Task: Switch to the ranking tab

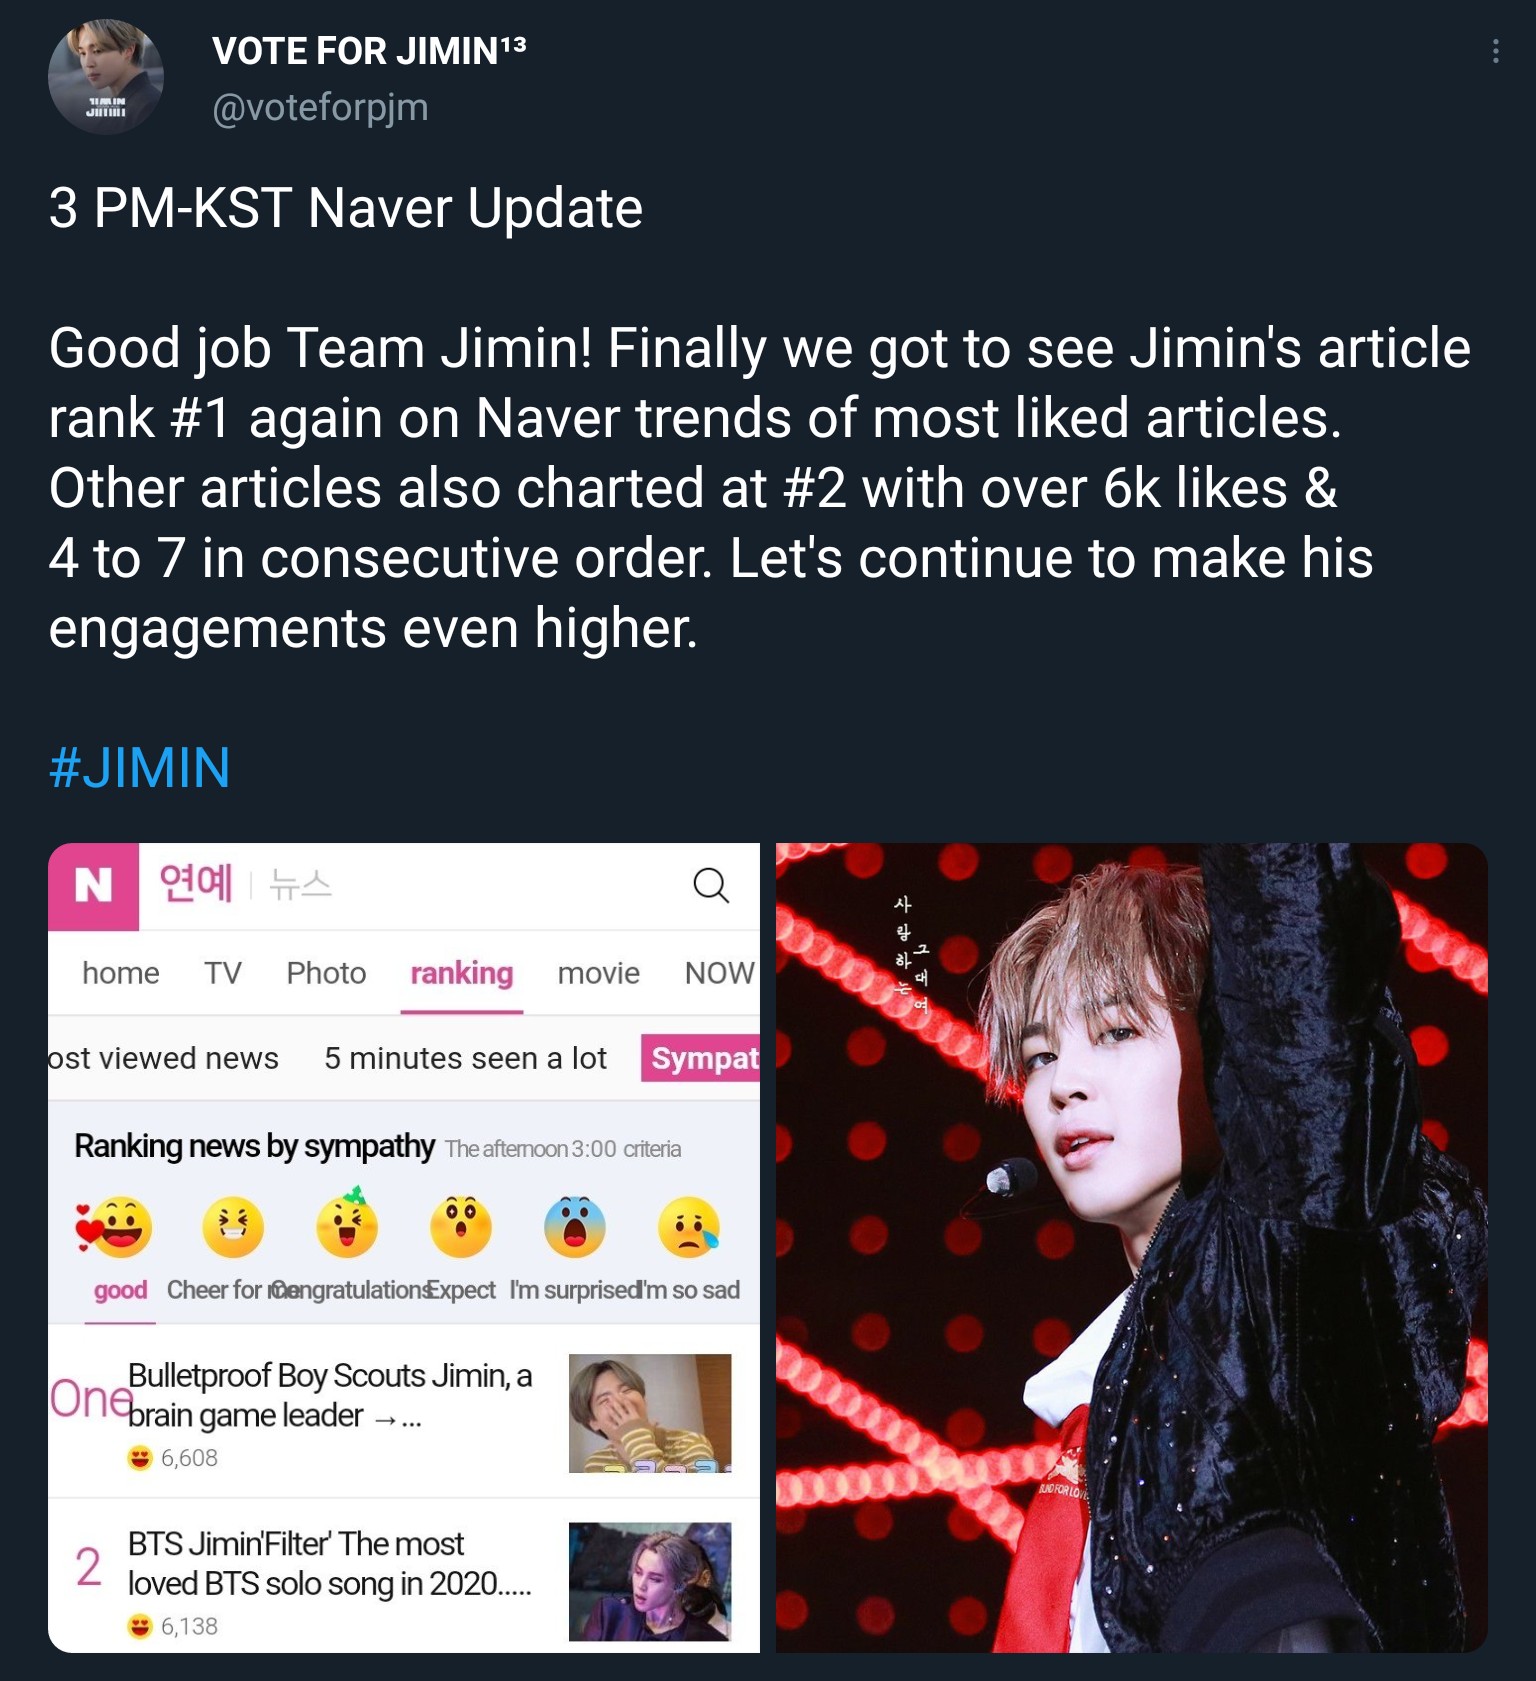Action: coord(461,973)
